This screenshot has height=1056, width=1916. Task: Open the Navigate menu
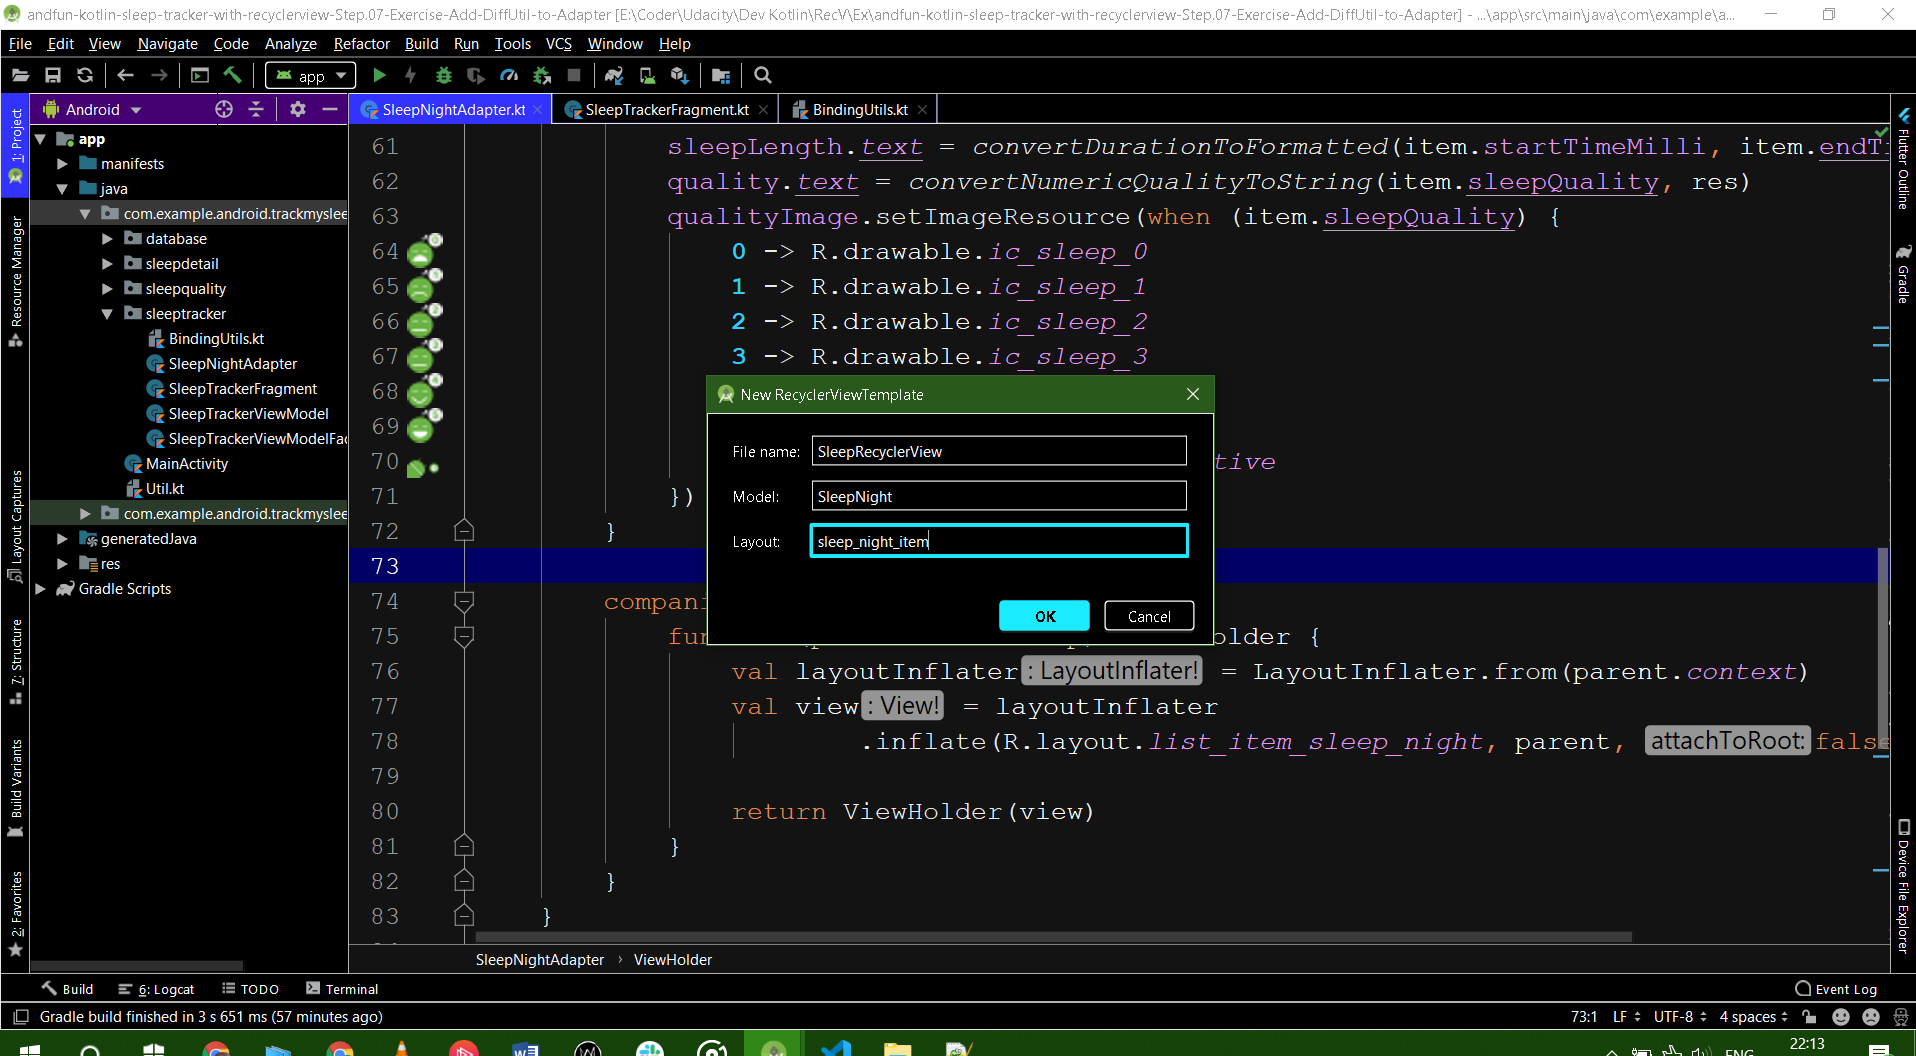(x=167, y=44)
